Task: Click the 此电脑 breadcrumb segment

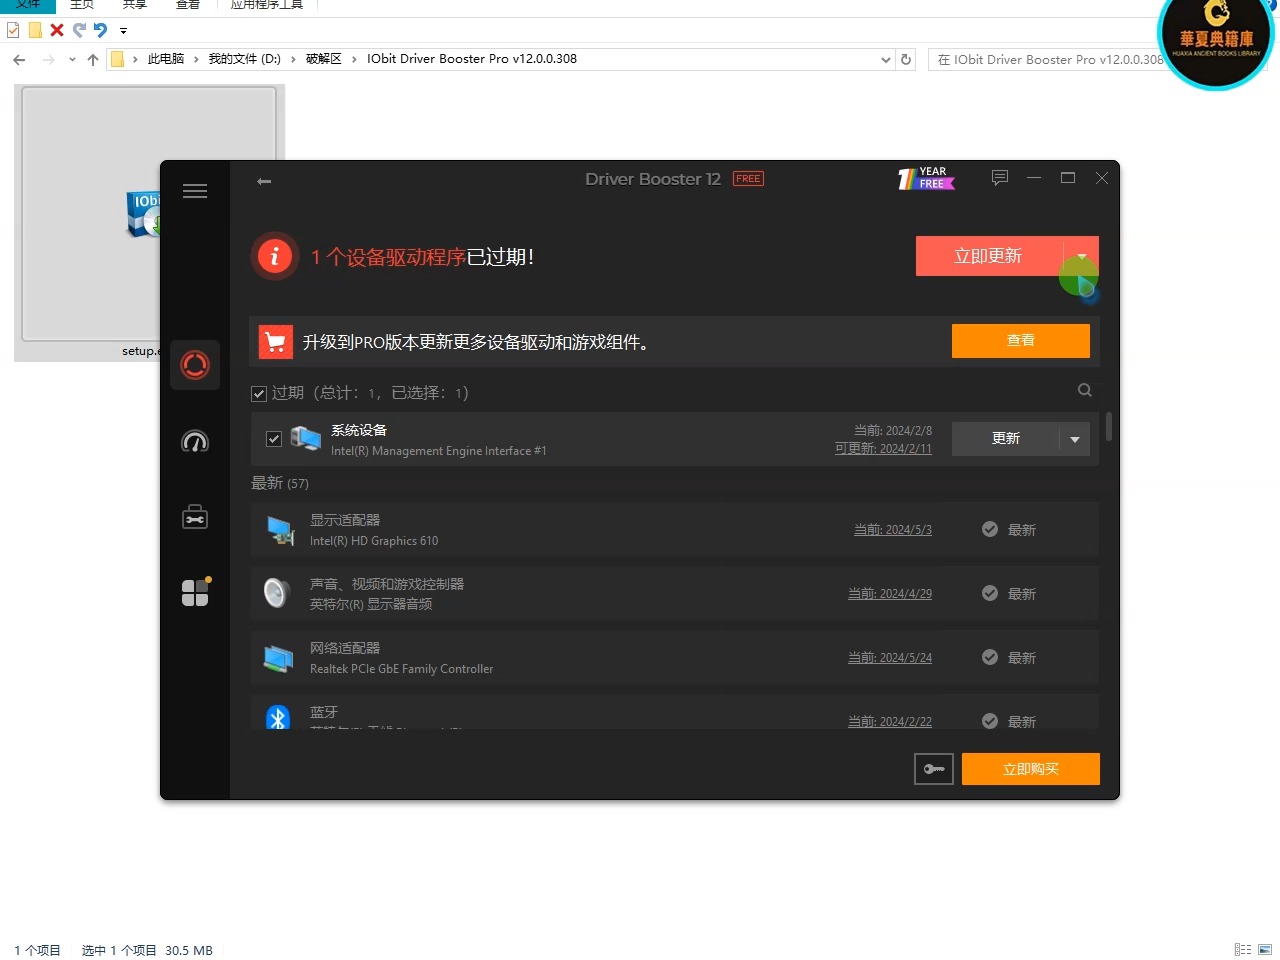Action: click(166, 59)
